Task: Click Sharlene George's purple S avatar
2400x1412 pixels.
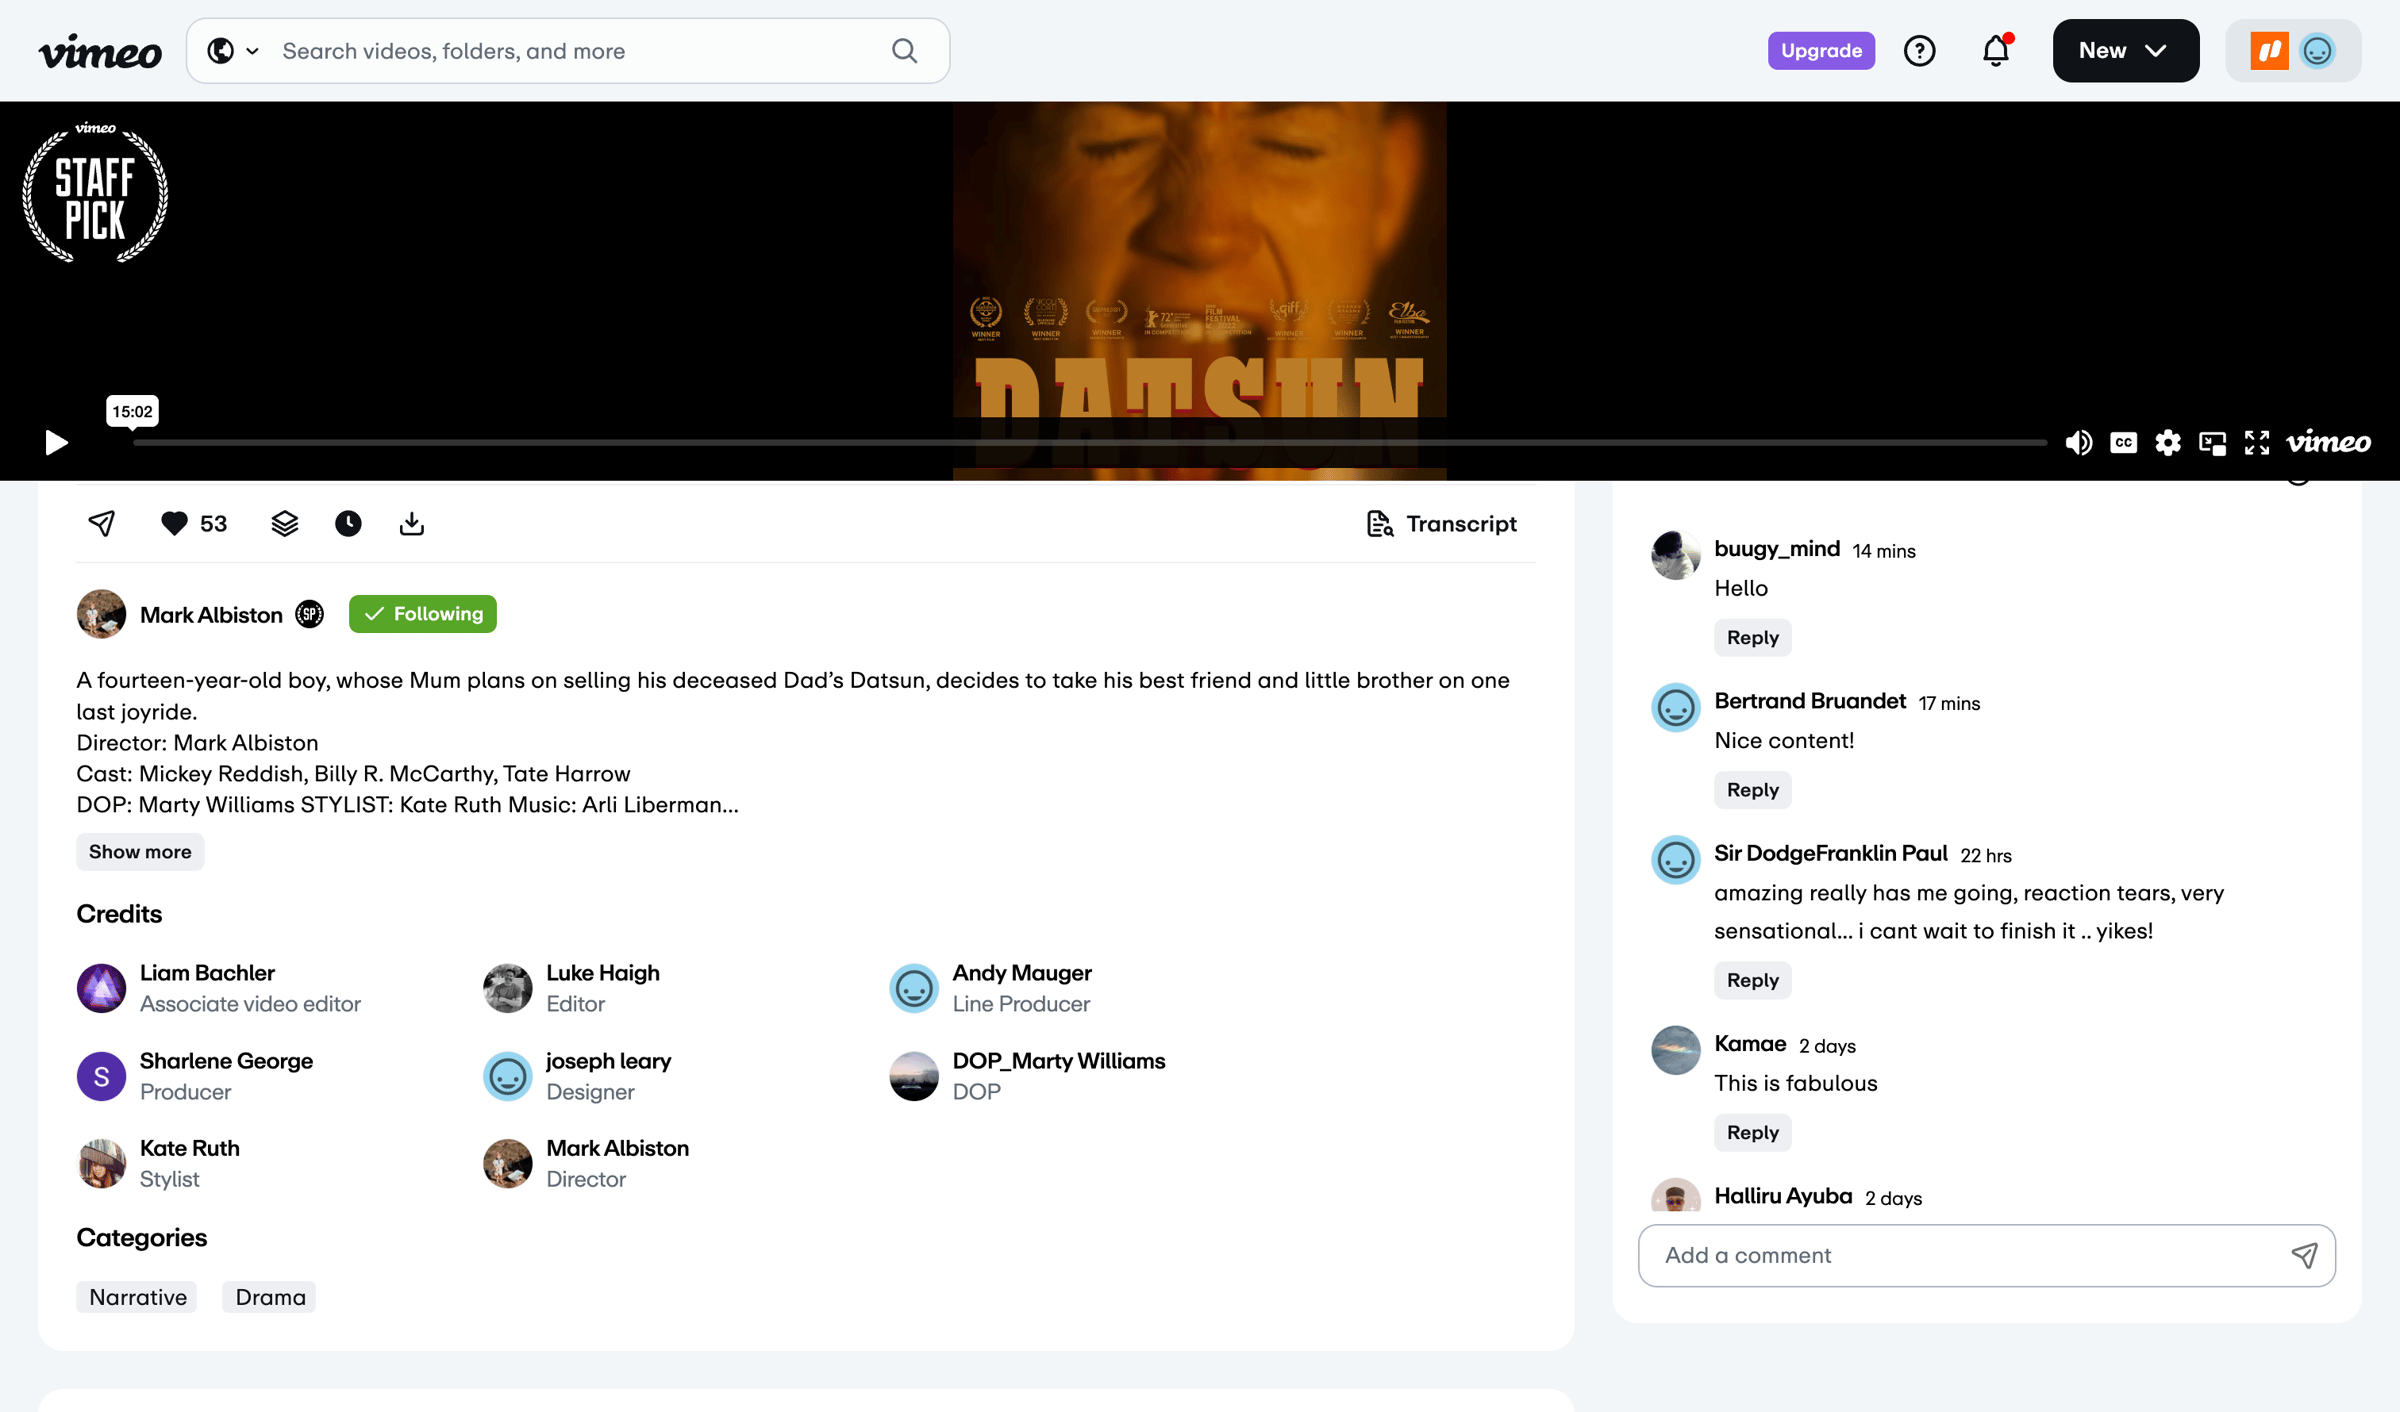Action: 101,1076
